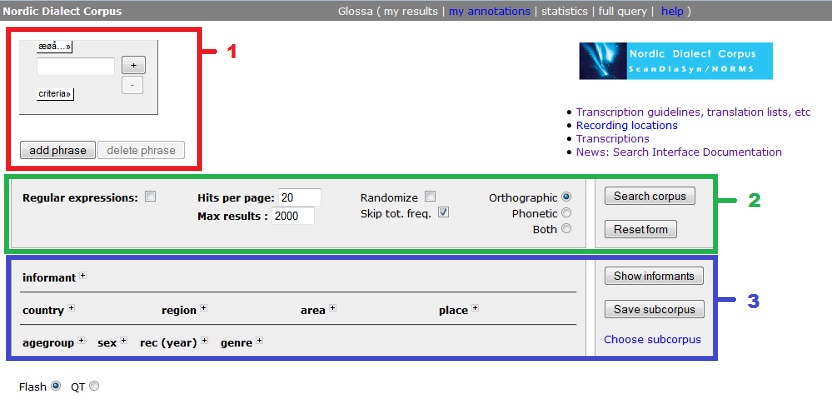832x409 pixels.
Task: Click the Hits per page field
Action: [299, 197]
